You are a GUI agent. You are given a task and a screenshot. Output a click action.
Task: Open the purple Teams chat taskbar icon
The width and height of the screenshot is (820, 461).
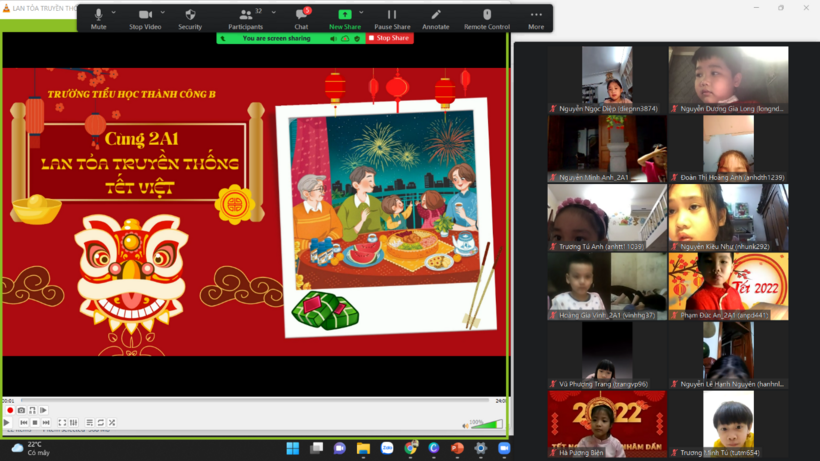click(340, 448)
